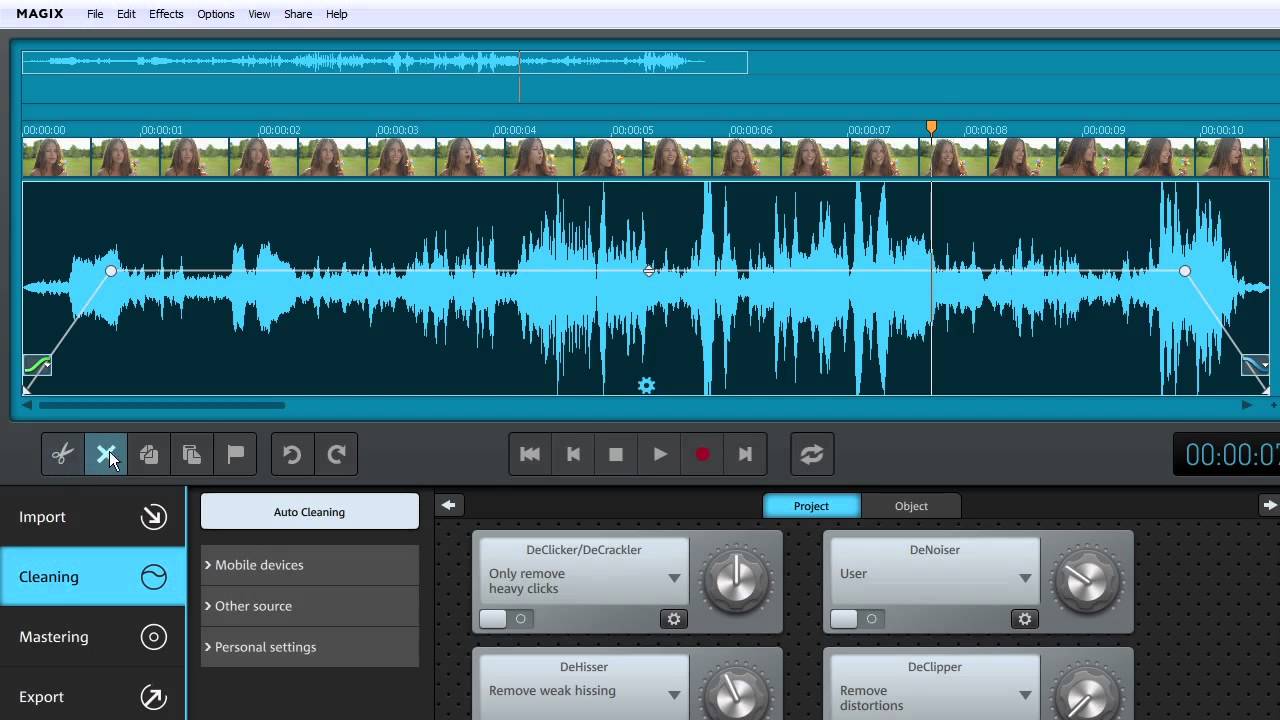The height and width of the screenshot is (720, 1280).
Task: Switch to the Object tab
Action: (911, 506)
